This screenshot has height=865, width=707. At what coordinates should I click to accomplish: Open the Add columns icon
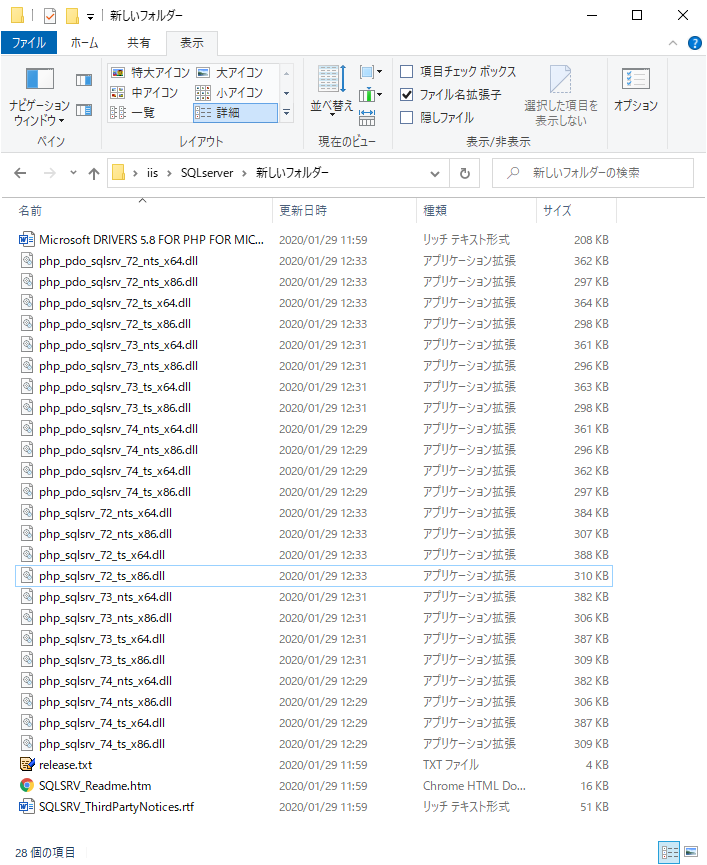point(371,95)
